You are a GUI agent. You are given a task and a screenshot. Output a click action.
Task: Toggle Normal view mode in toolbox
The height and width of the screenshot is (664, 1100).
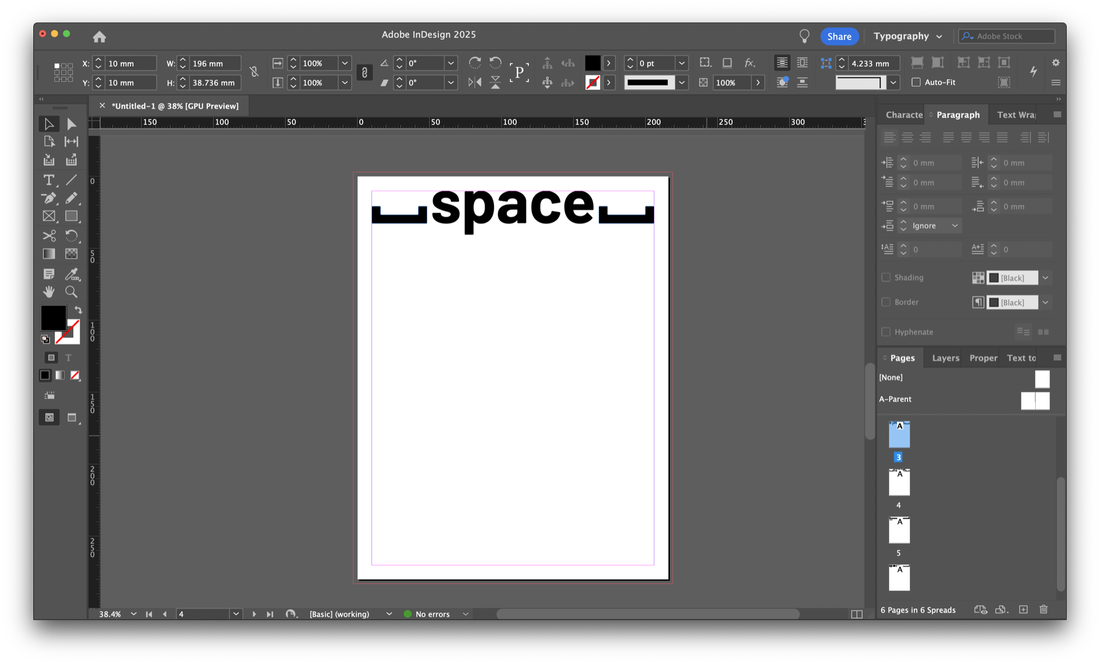(x=49, y=417)
